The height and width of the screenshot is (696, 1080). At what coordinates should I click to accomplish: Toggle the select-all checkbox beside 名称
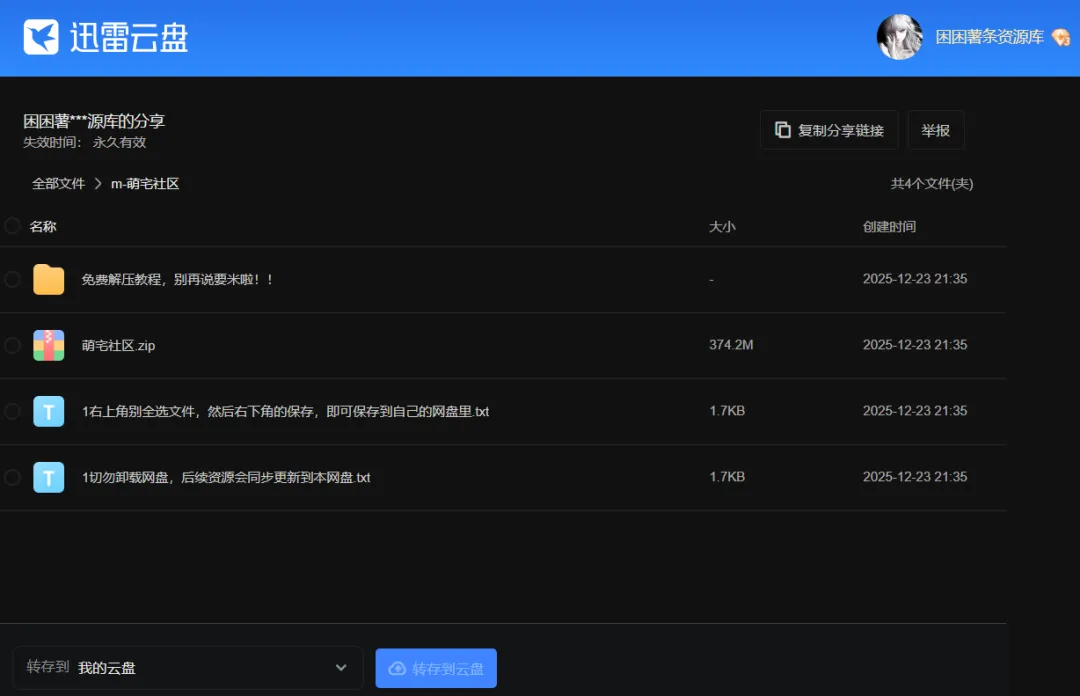12,226
